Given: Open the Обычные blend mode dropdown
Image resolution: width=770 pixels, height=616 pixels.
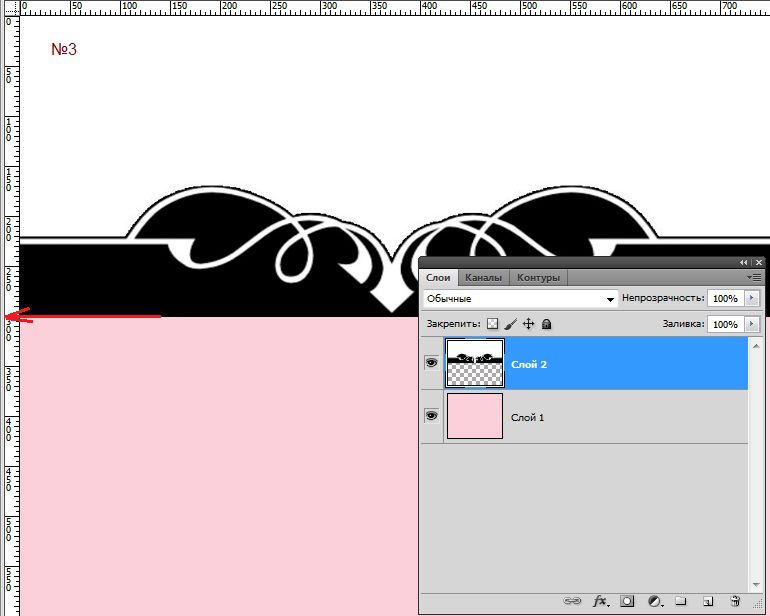Looking at the screenshot, I should click(520, 299).
